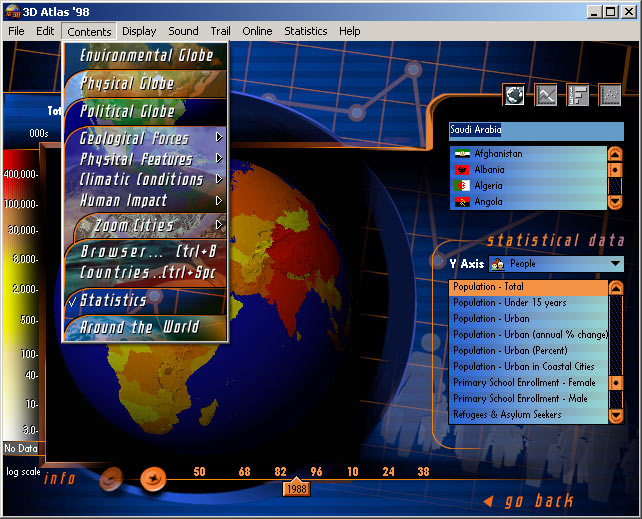Click the People category icon beside Y Axis
Screen dimensions: 642x519
coord(498,264)
